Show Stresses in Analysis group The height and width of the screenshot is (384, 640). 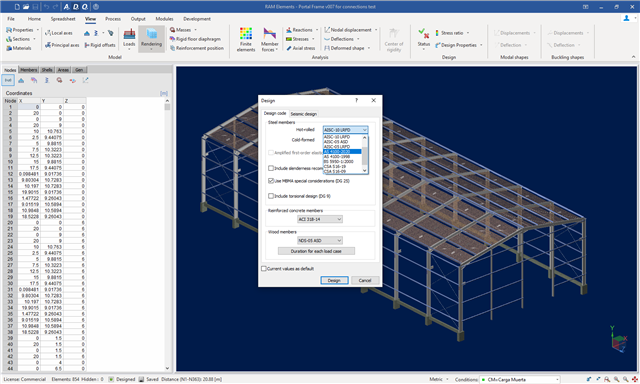click(x=297, y=39)
